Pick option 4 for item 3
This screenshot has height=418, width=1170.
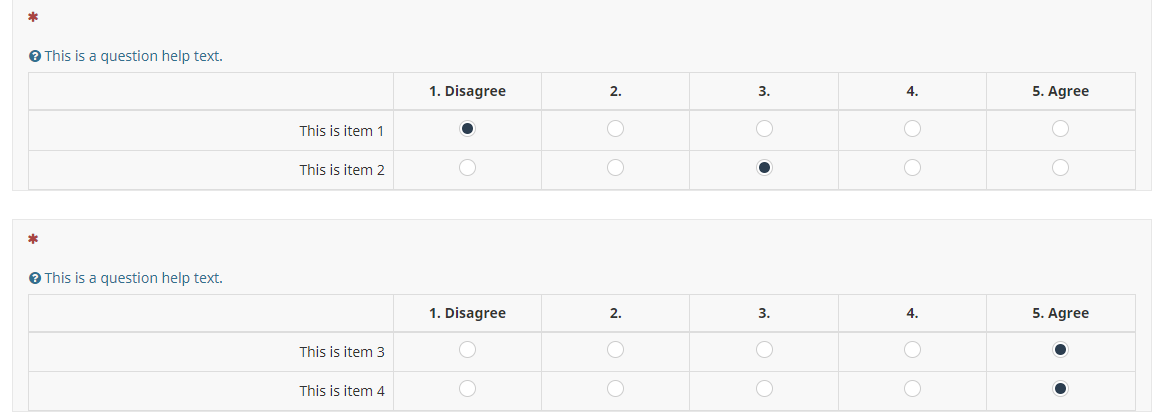point(912,350)
